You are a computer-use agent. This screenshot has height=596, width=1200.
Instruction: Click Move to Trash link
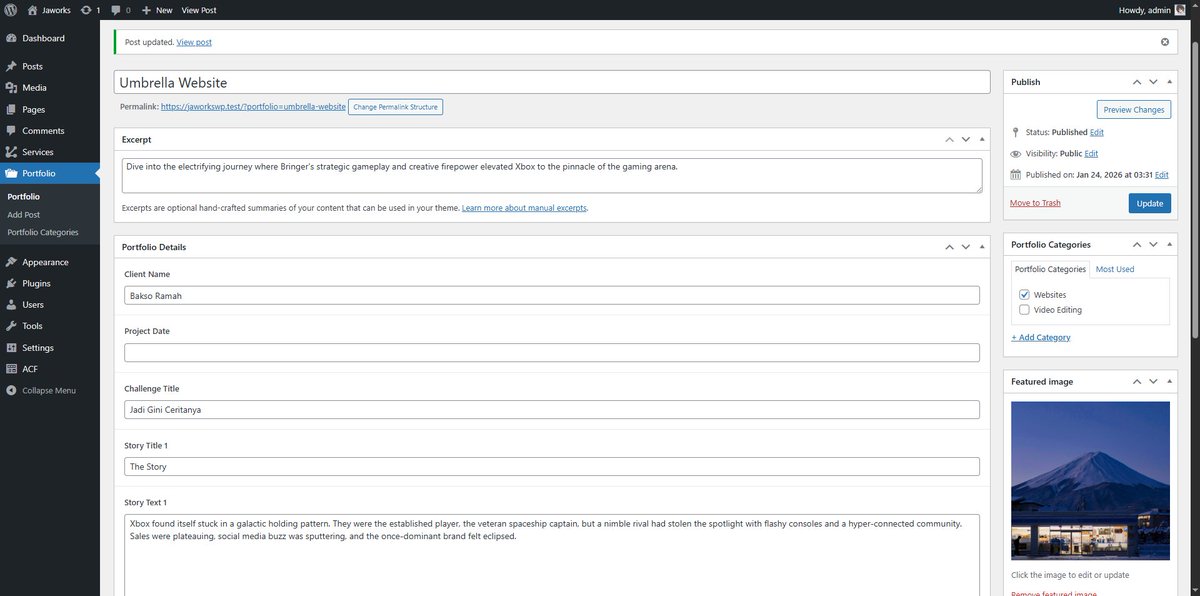tap(1036, 203)
